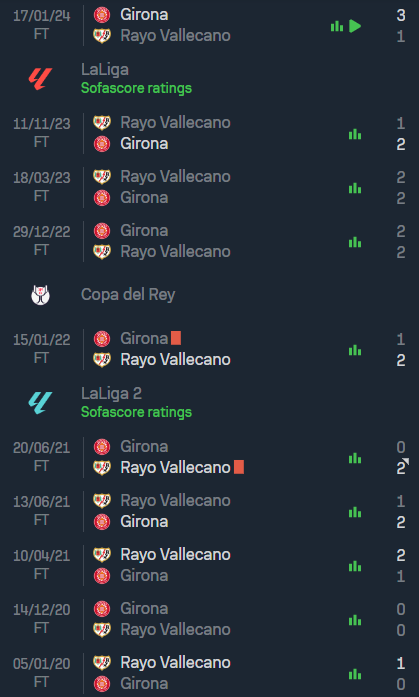Screen dimensions: 419x697
Task: Click Rayo Vallecano crest in 10/04/21 match
Action: click(102, 554)
